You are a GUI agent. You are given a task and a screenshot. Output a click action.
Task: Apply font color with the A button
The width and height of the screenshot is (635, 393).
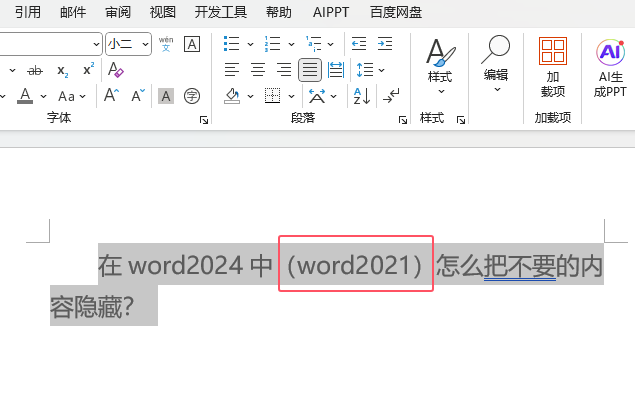click(25, 96)
